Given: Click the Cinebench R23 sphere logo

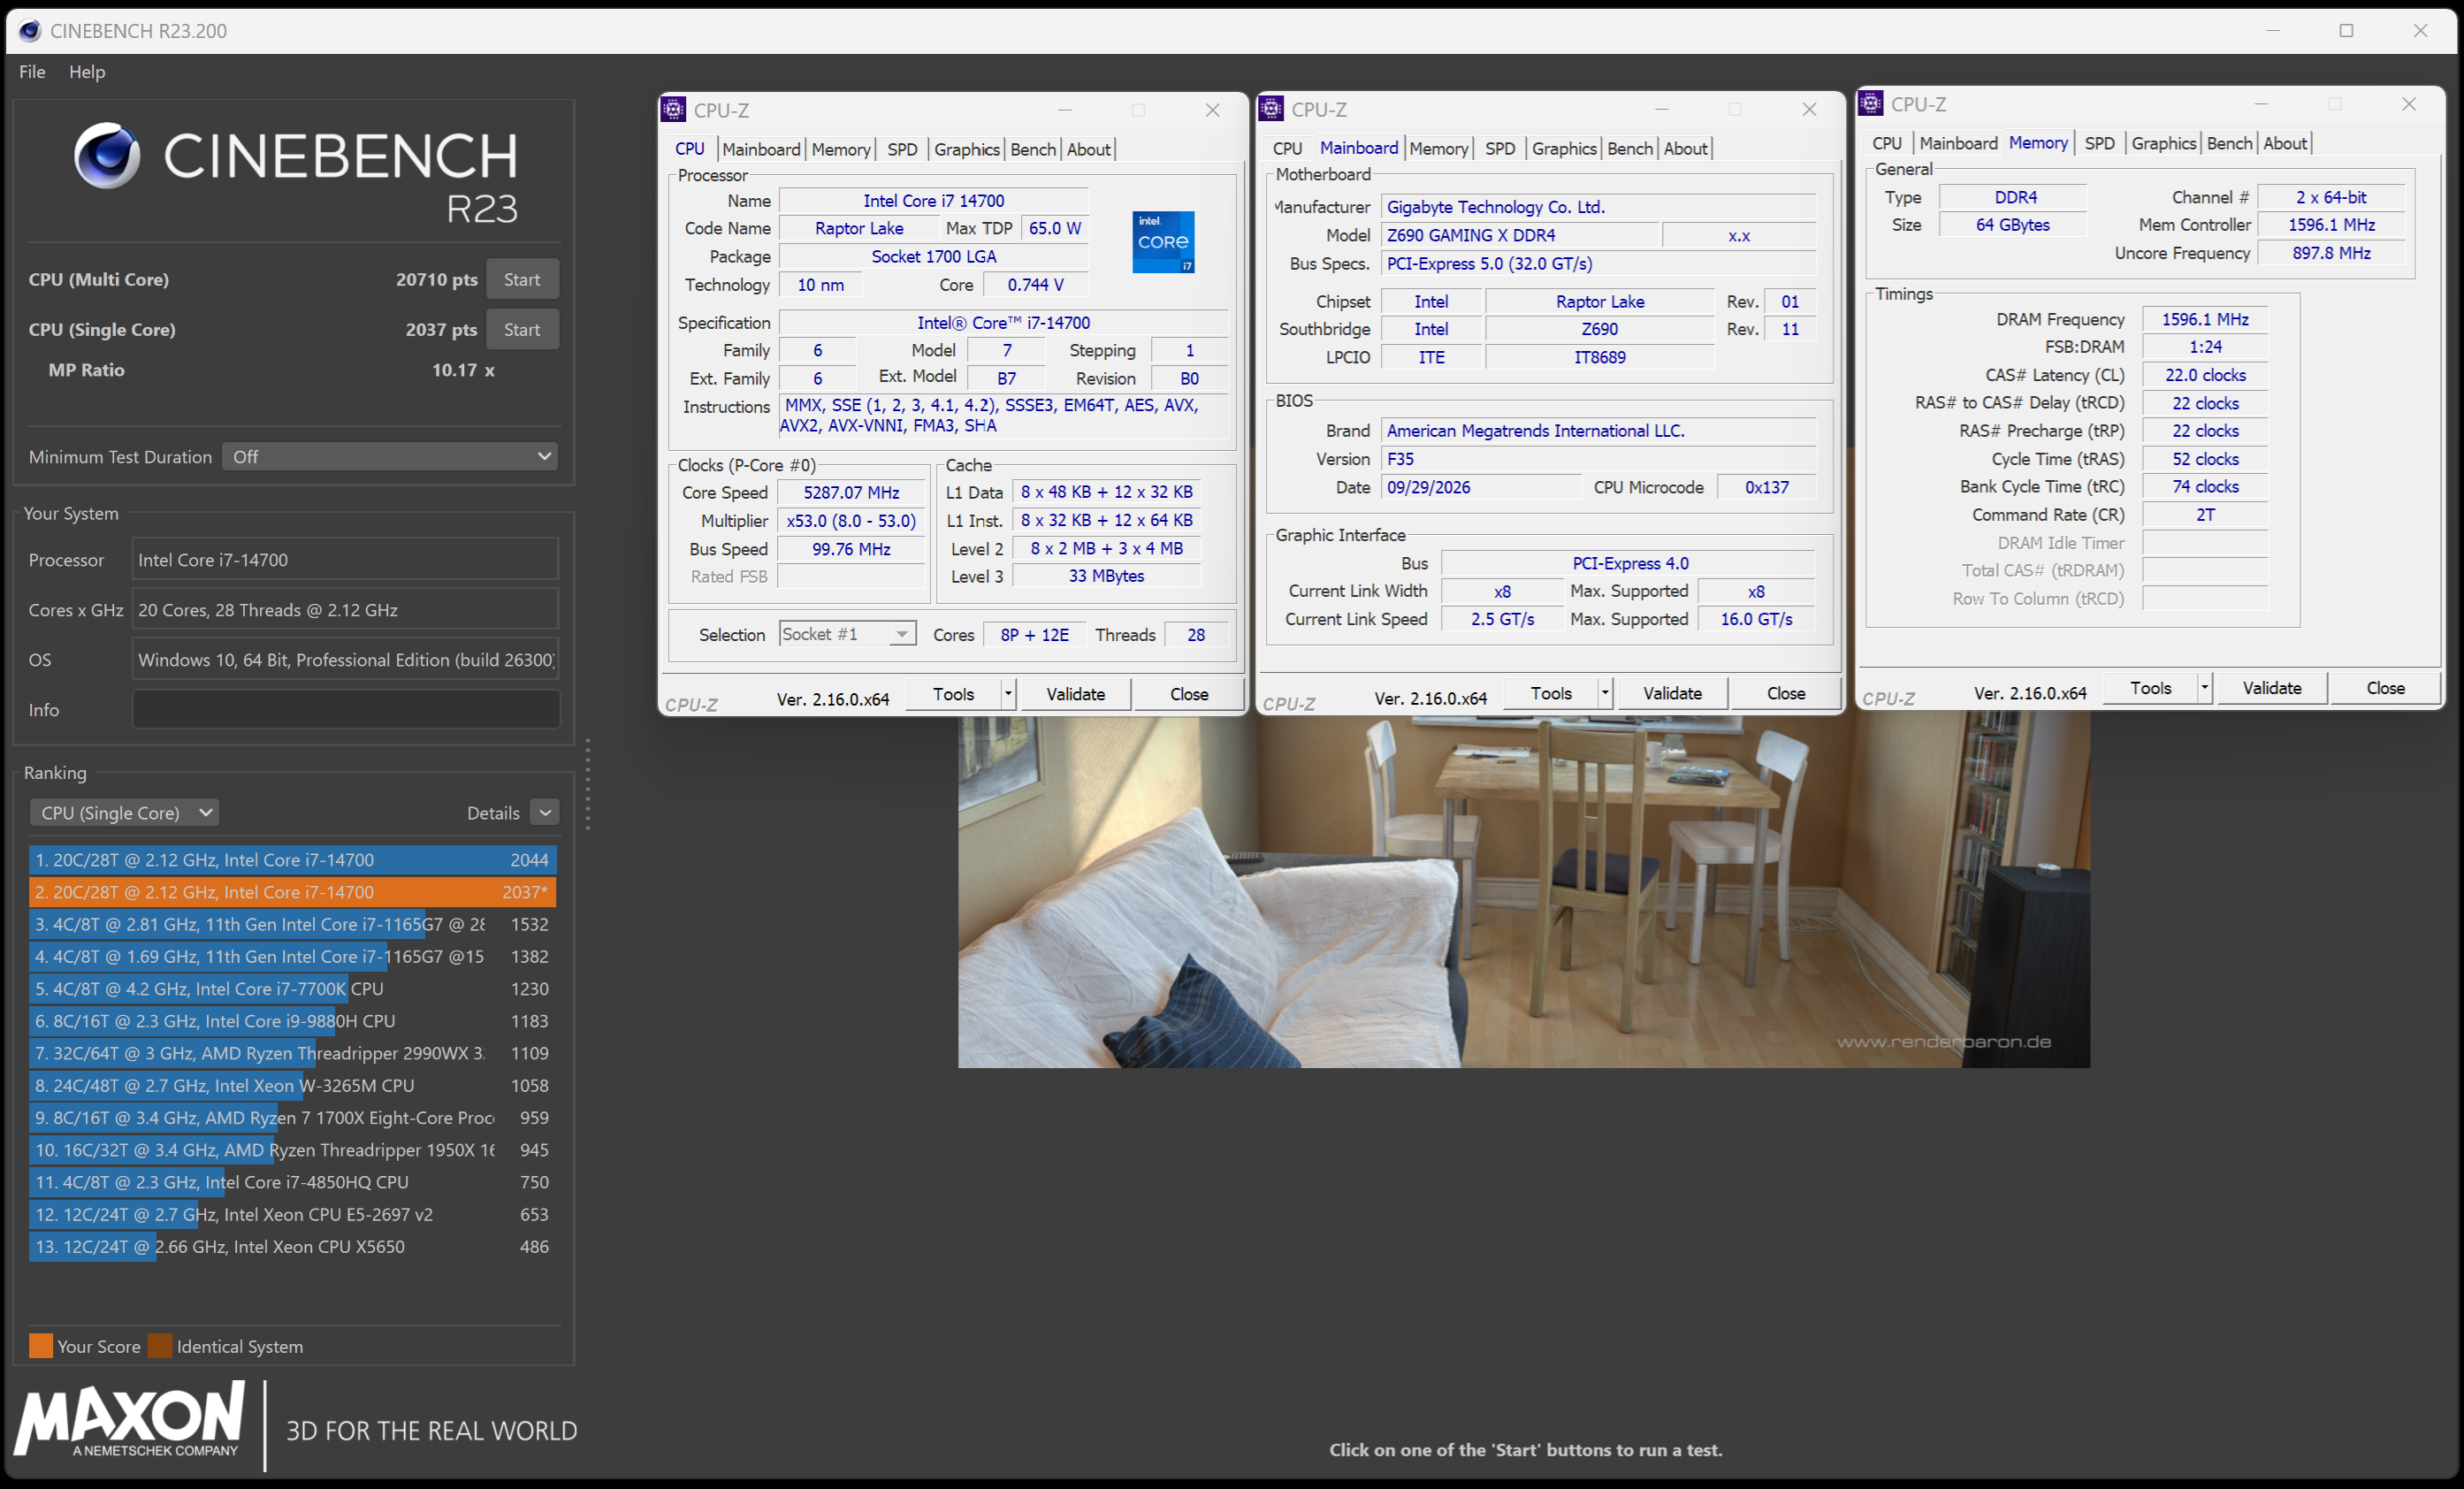Looking at the screenshot, I should pos(107,155).
